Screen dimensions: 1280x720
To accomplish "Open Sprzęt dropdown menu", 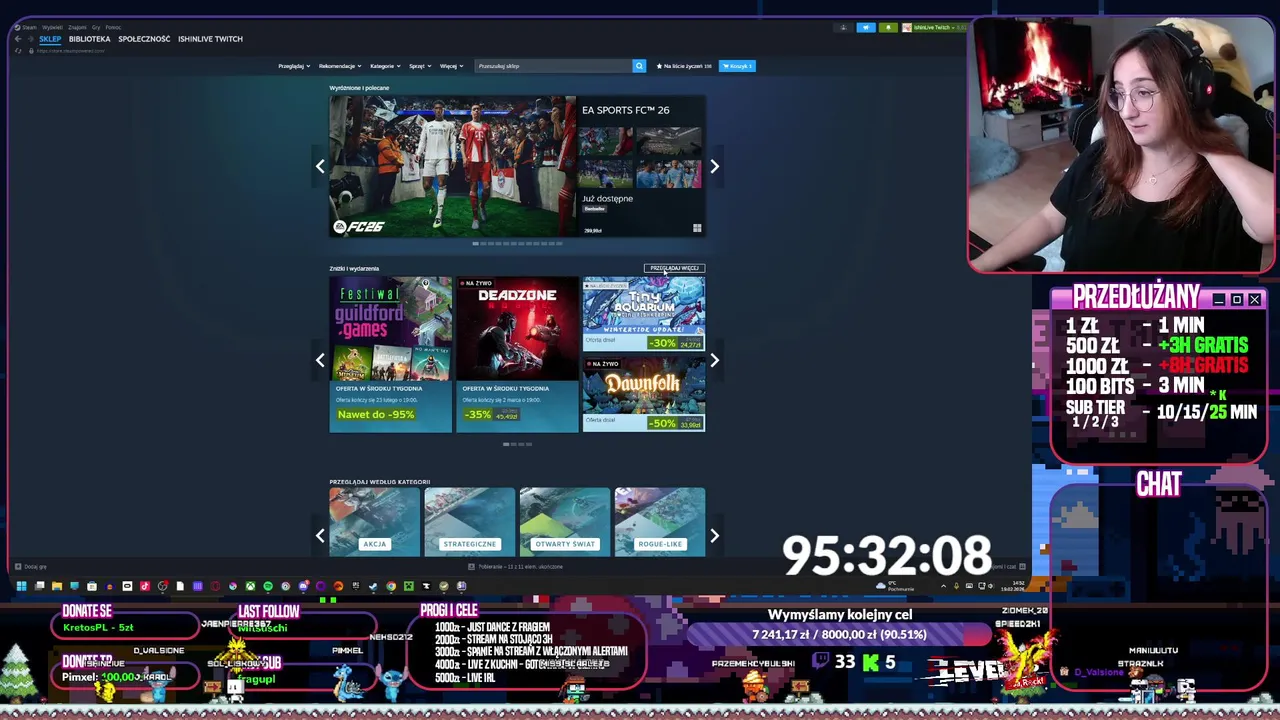I will click(420, 66).
